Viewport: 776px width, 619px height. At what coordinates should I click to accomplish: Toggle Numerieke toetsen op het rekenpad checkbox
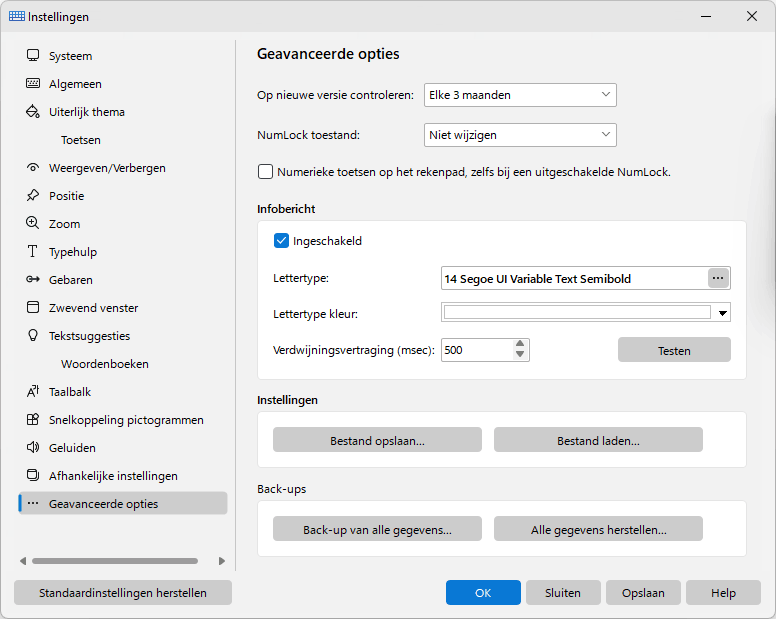click(x=265, y=172)
